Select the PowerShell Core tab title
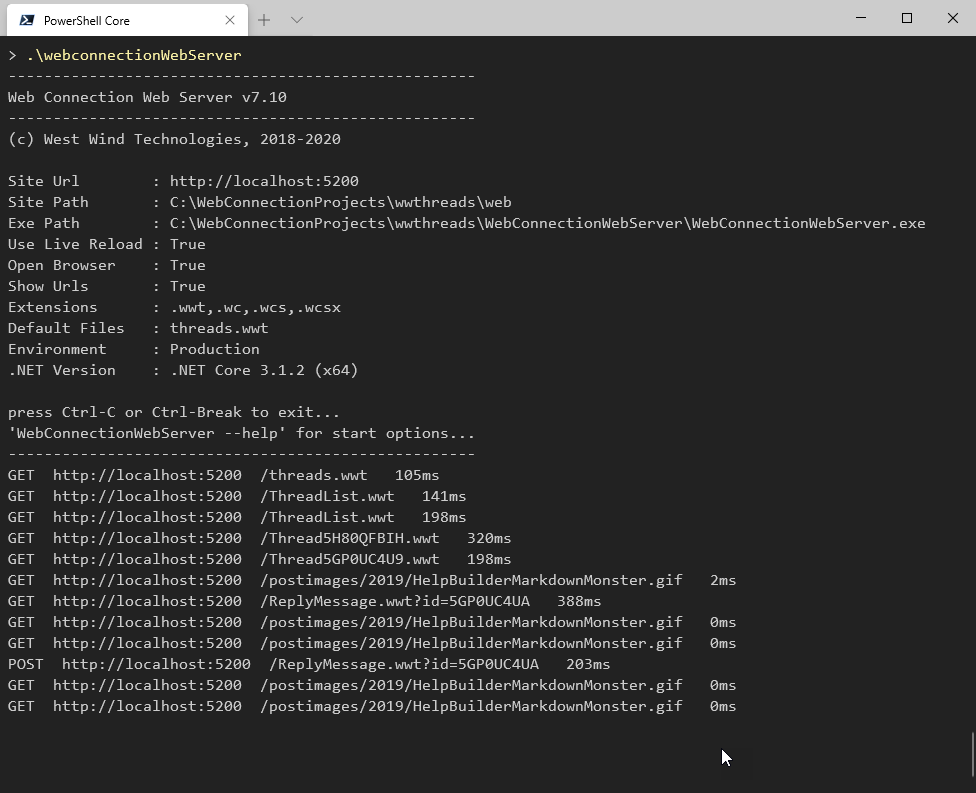The image size is (976, 793). click(x=87, y=21)
